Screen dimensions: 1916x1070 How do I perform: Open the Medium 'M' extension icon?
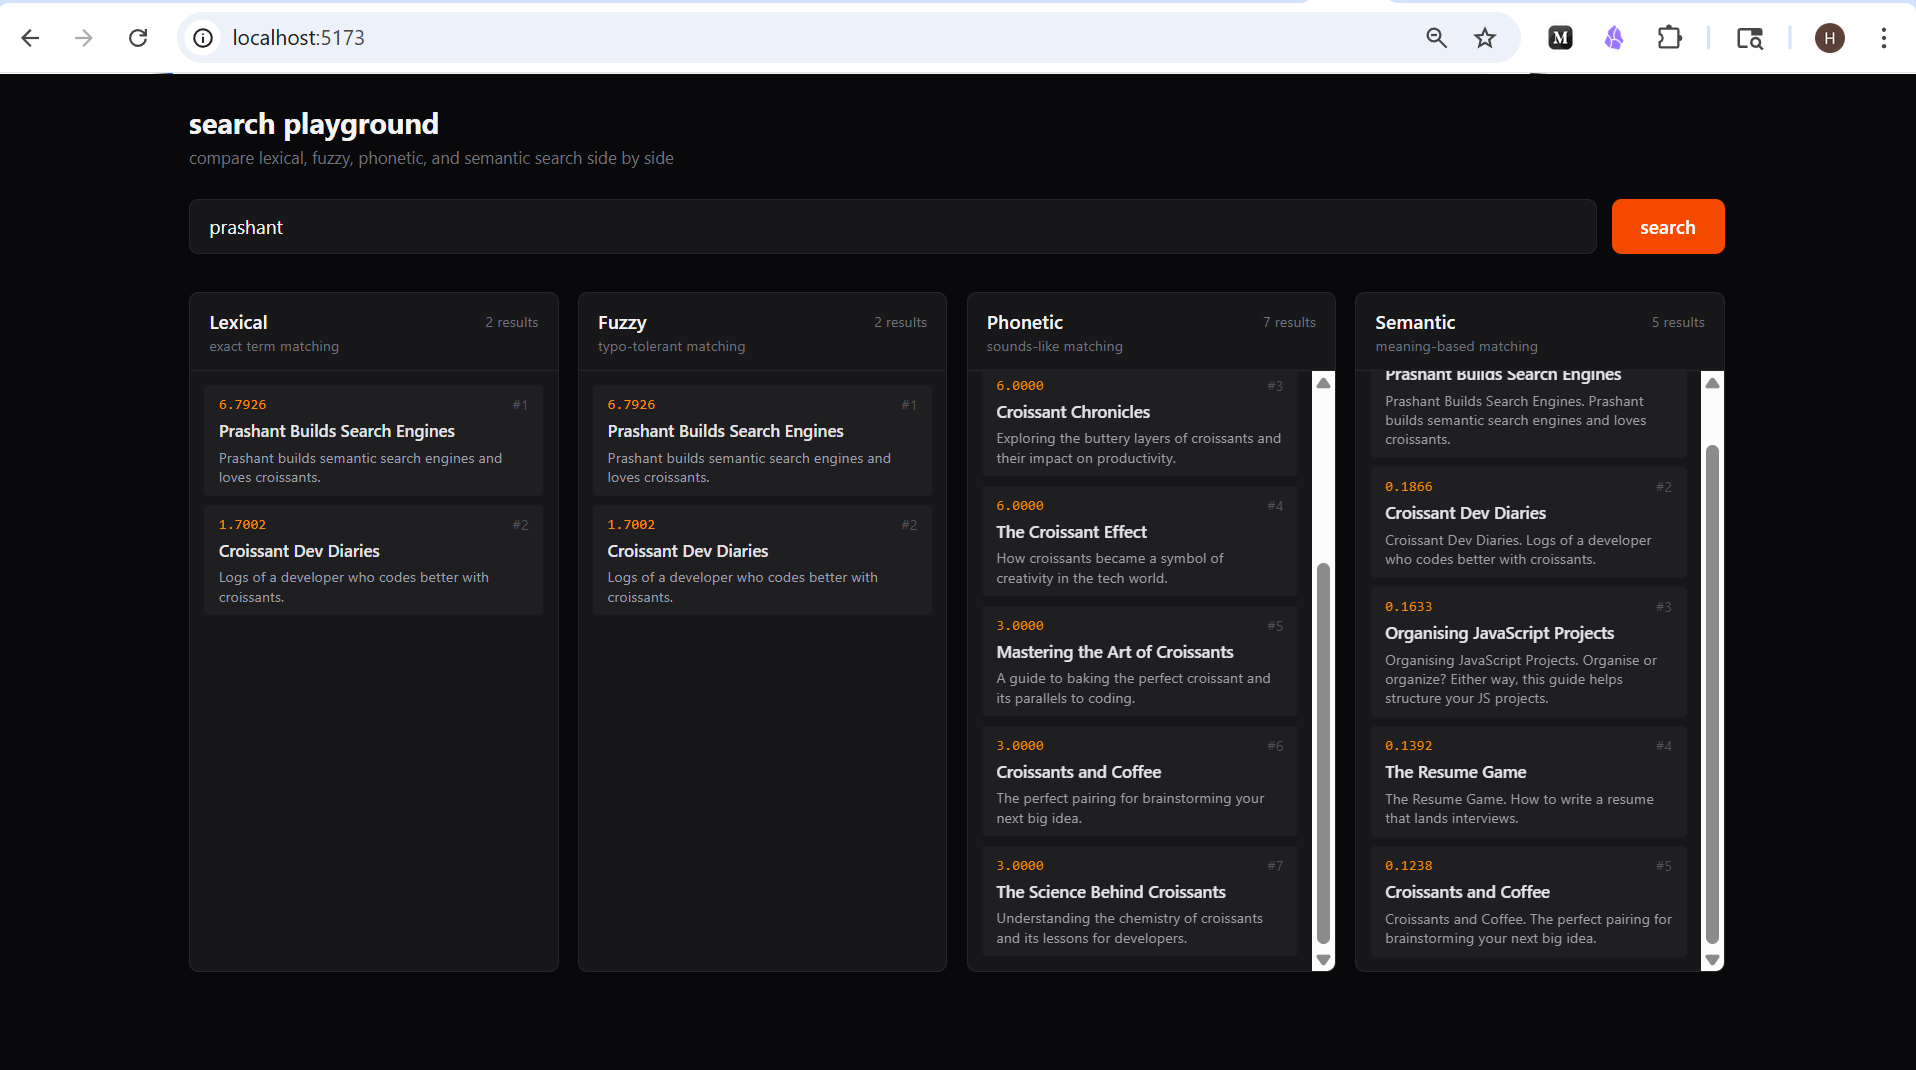click(1560, 38)
